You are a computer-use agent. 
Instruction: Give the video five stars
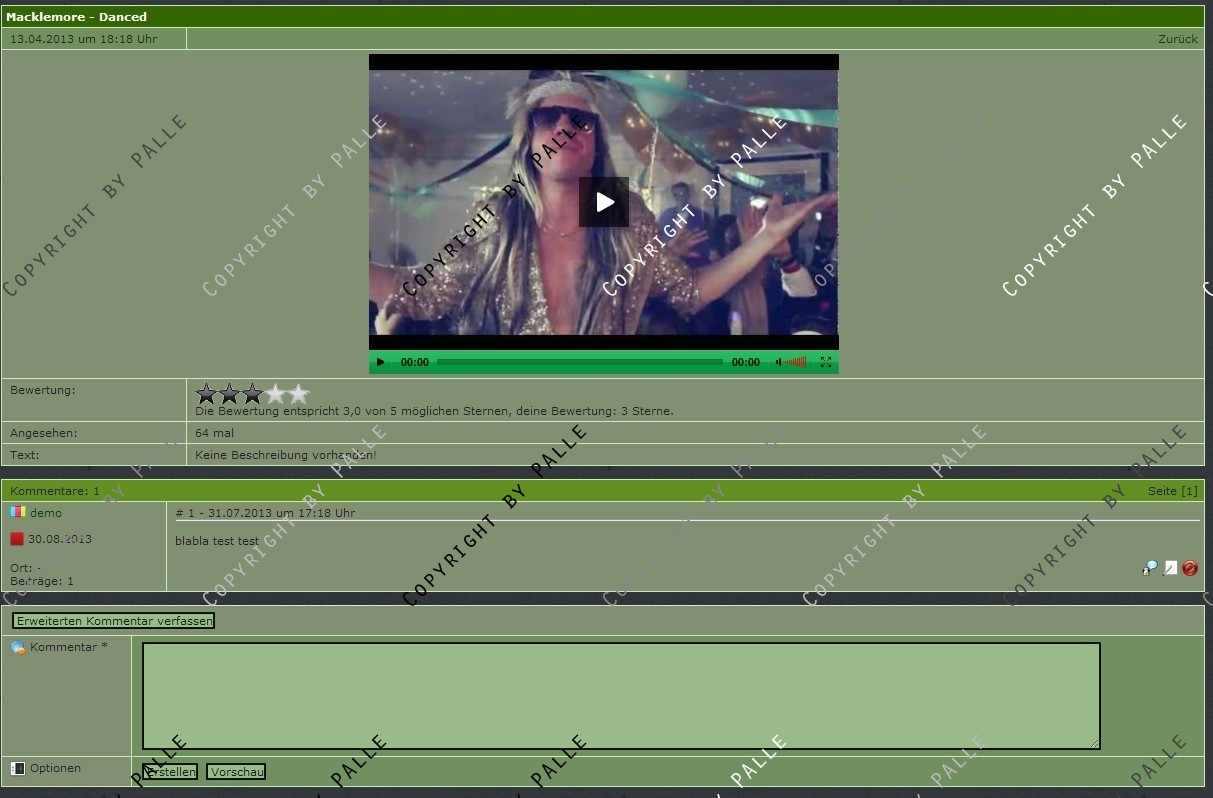point(298,394)
